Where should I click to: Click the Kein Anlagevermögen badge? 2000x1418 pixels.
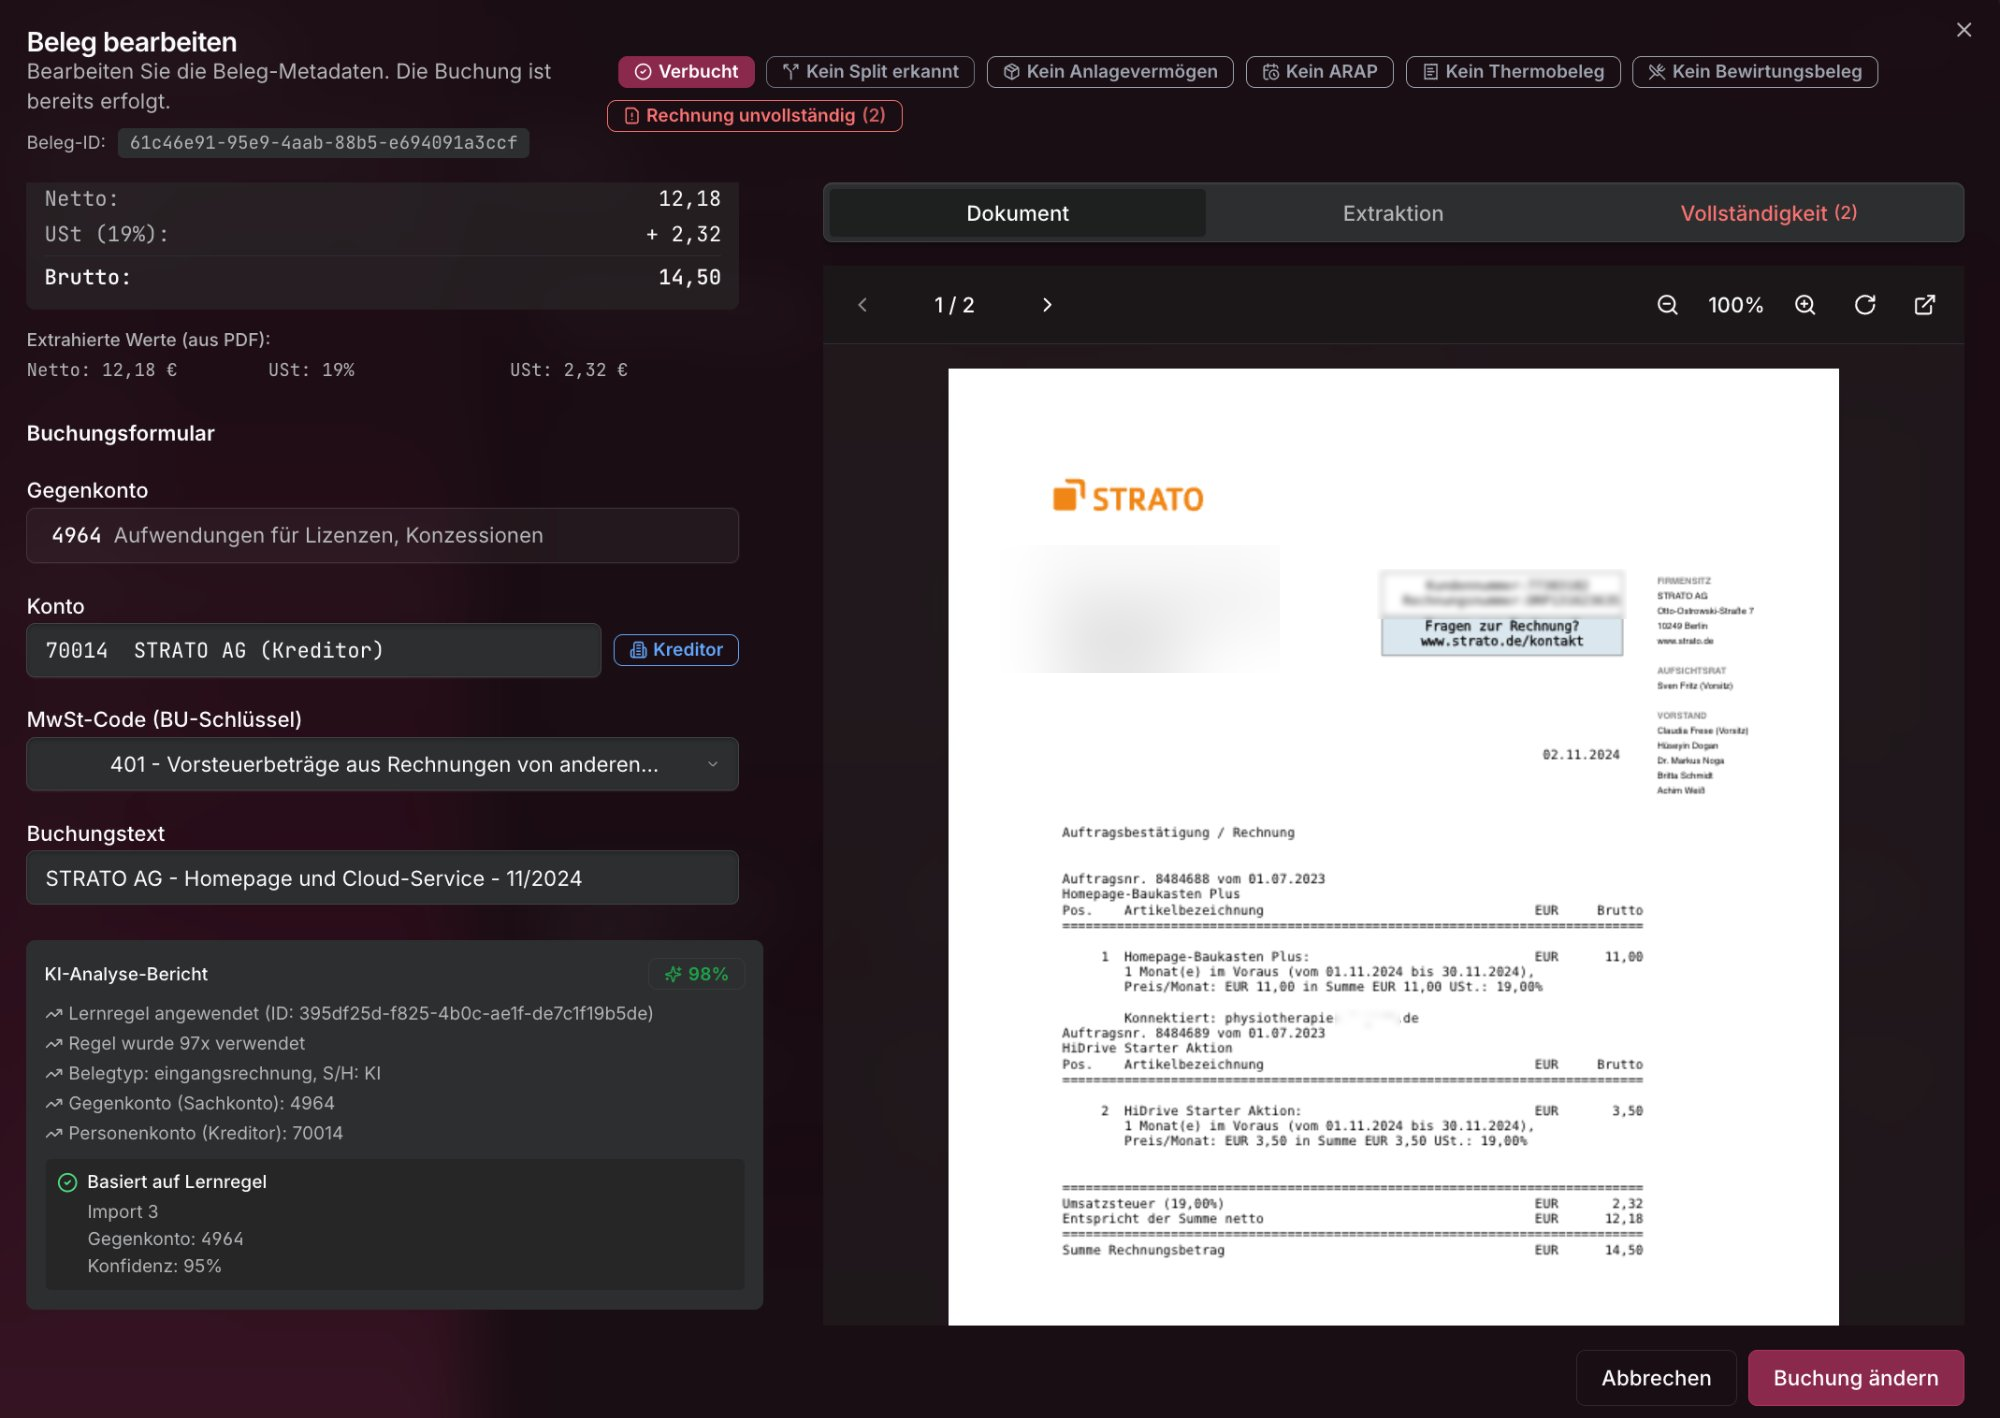click(1110, 72)
